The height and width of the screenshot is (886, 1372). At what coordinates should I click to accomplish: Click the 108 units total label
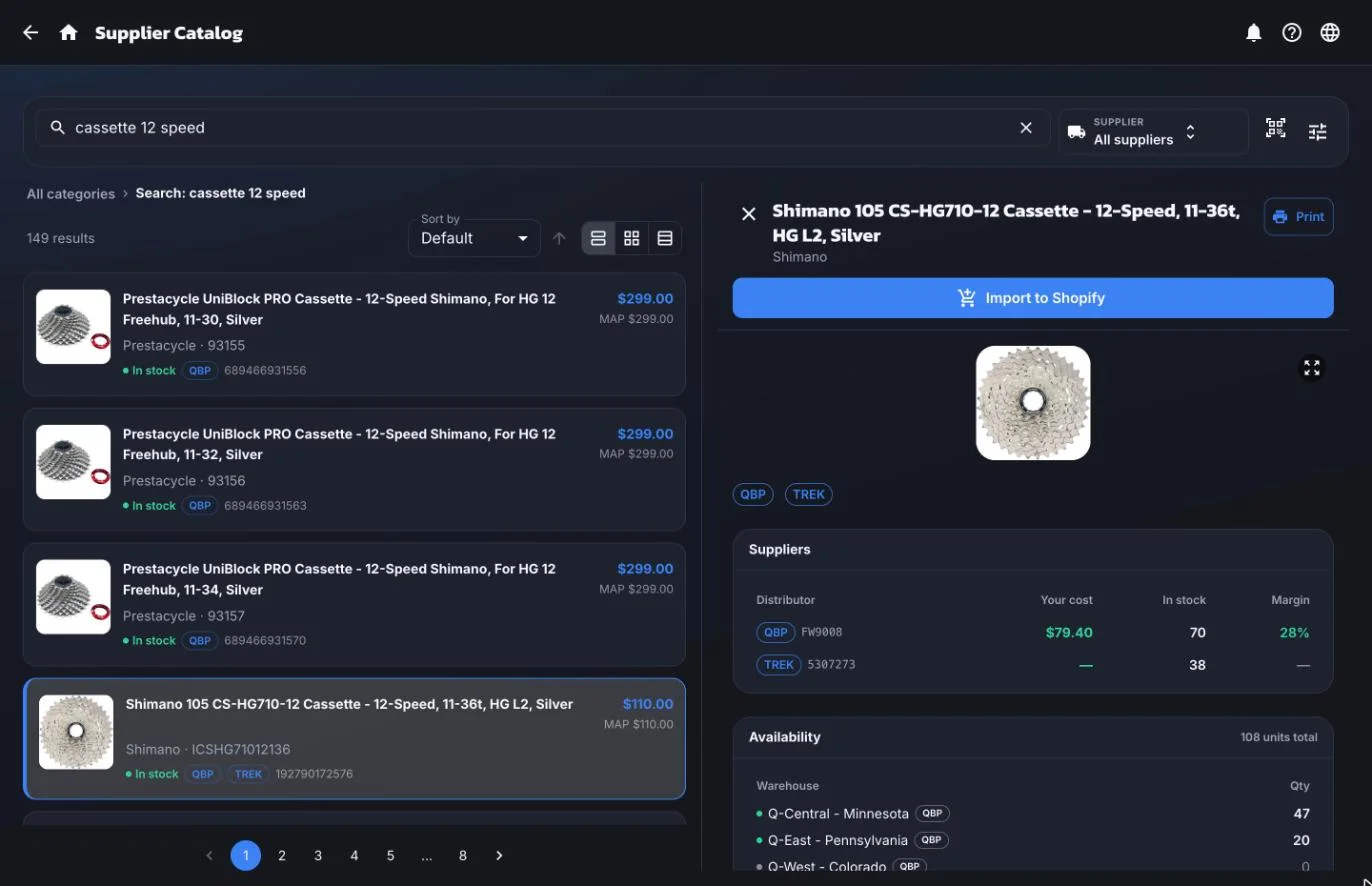pyautogui.click(x=1279, y=738)
